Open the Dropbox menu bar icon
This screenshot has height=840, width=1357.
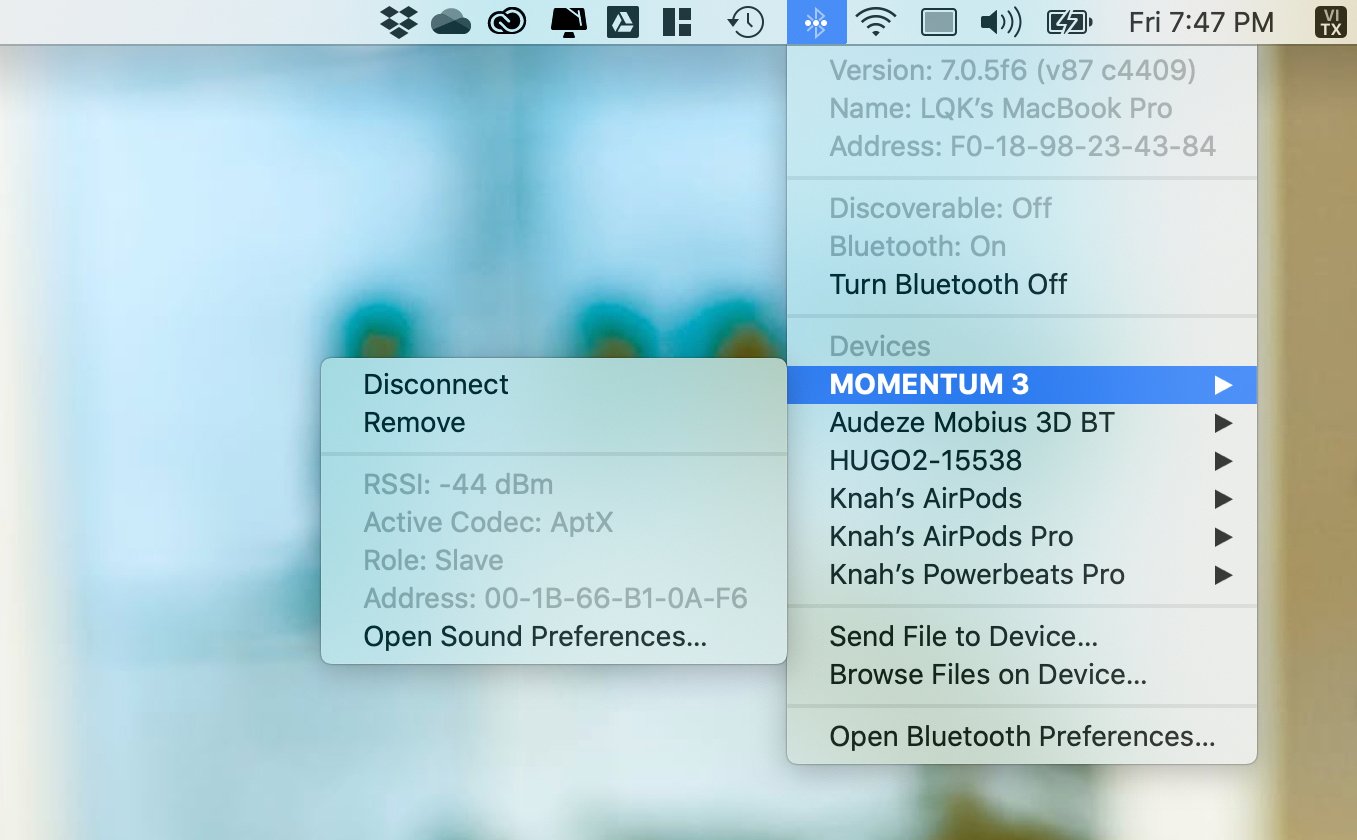(x=397, y=21)
